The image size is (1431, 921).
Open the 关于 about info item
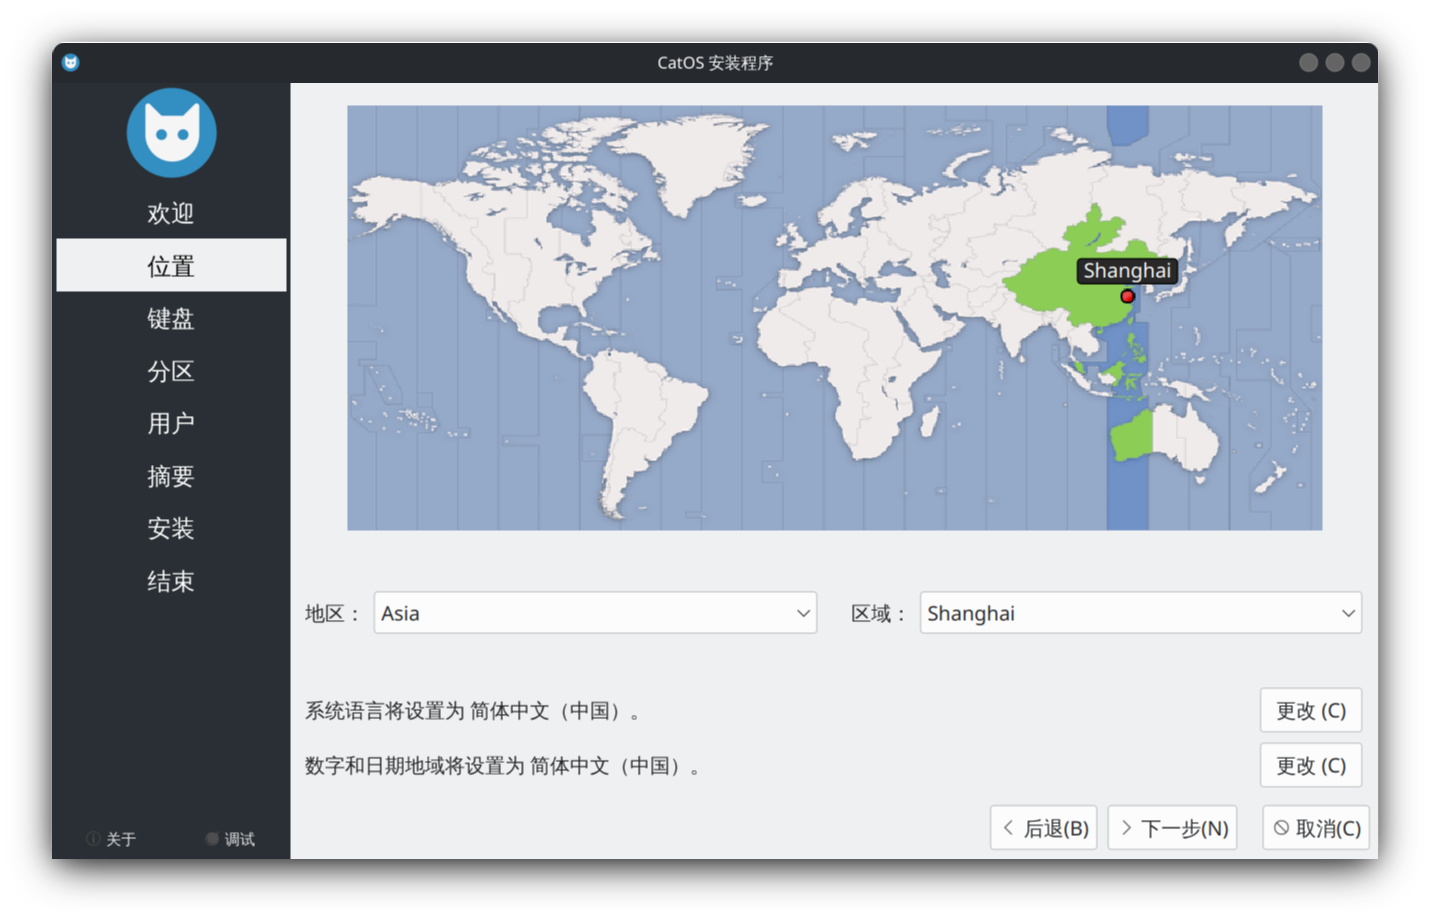(111, 839)
